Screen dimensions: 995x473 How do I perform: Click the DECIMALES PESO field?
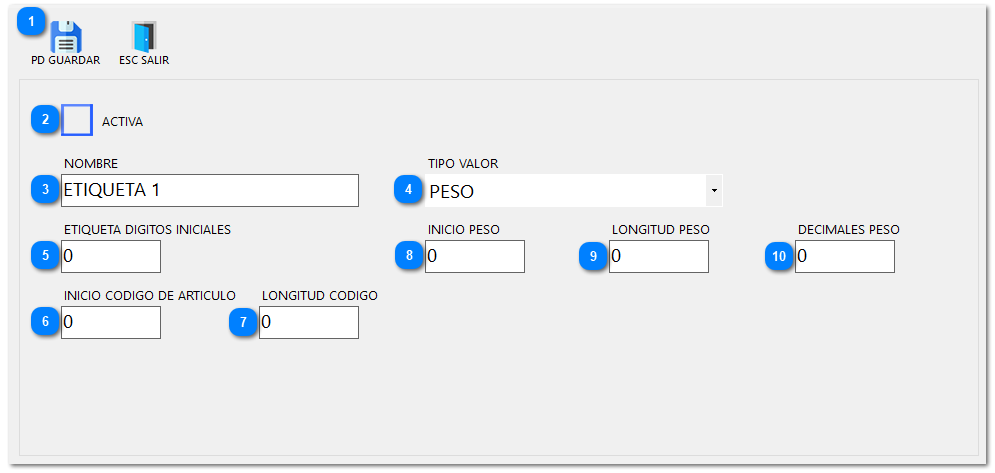click(845, 256)
